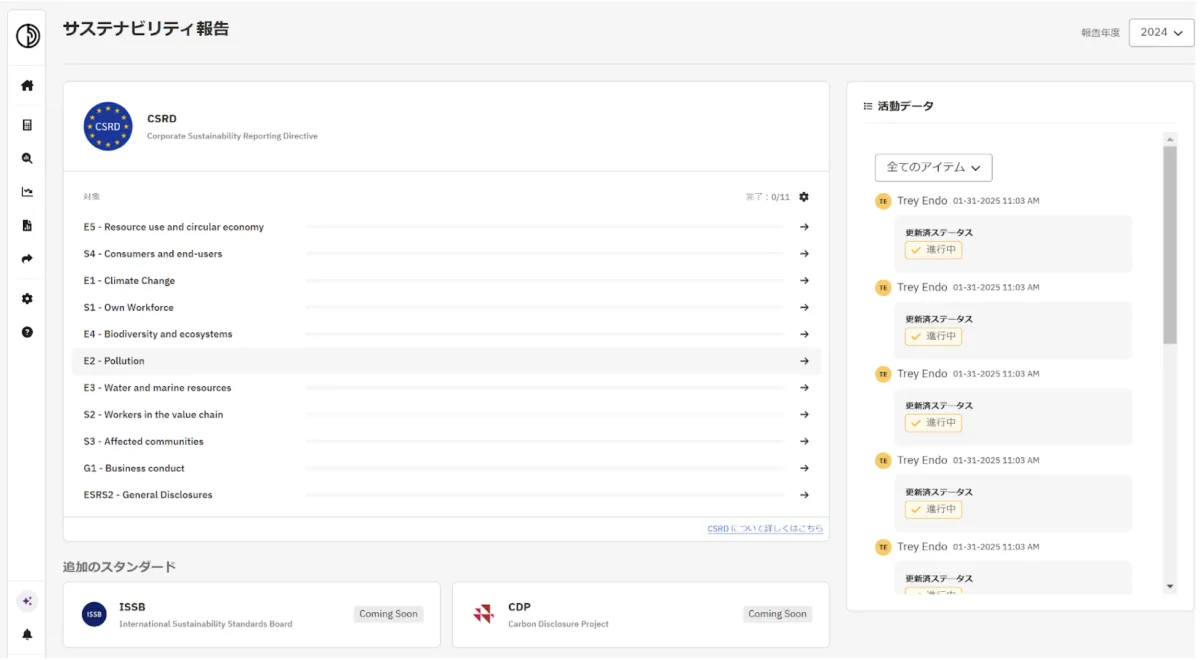Click the share arrow icon in sidebar
Screen dimensions: 1200x660
click(x=27, y=259)
